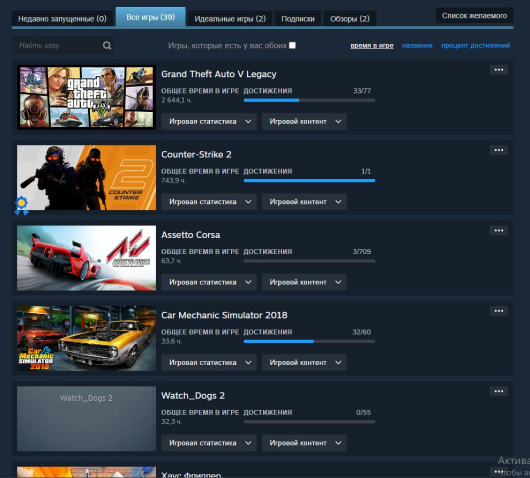Viewport: 530px width, 478px height.
Task: Open the Подписки tab
Action: pyautogui.click(x=298, y=19)
